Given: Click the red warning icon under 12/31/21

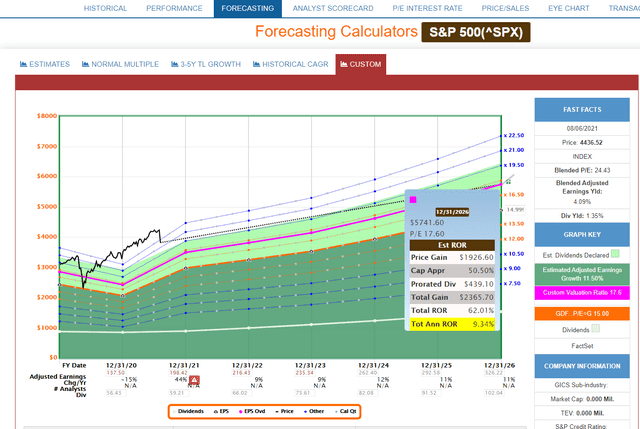Looking at the screenshot, I should 194,380.
